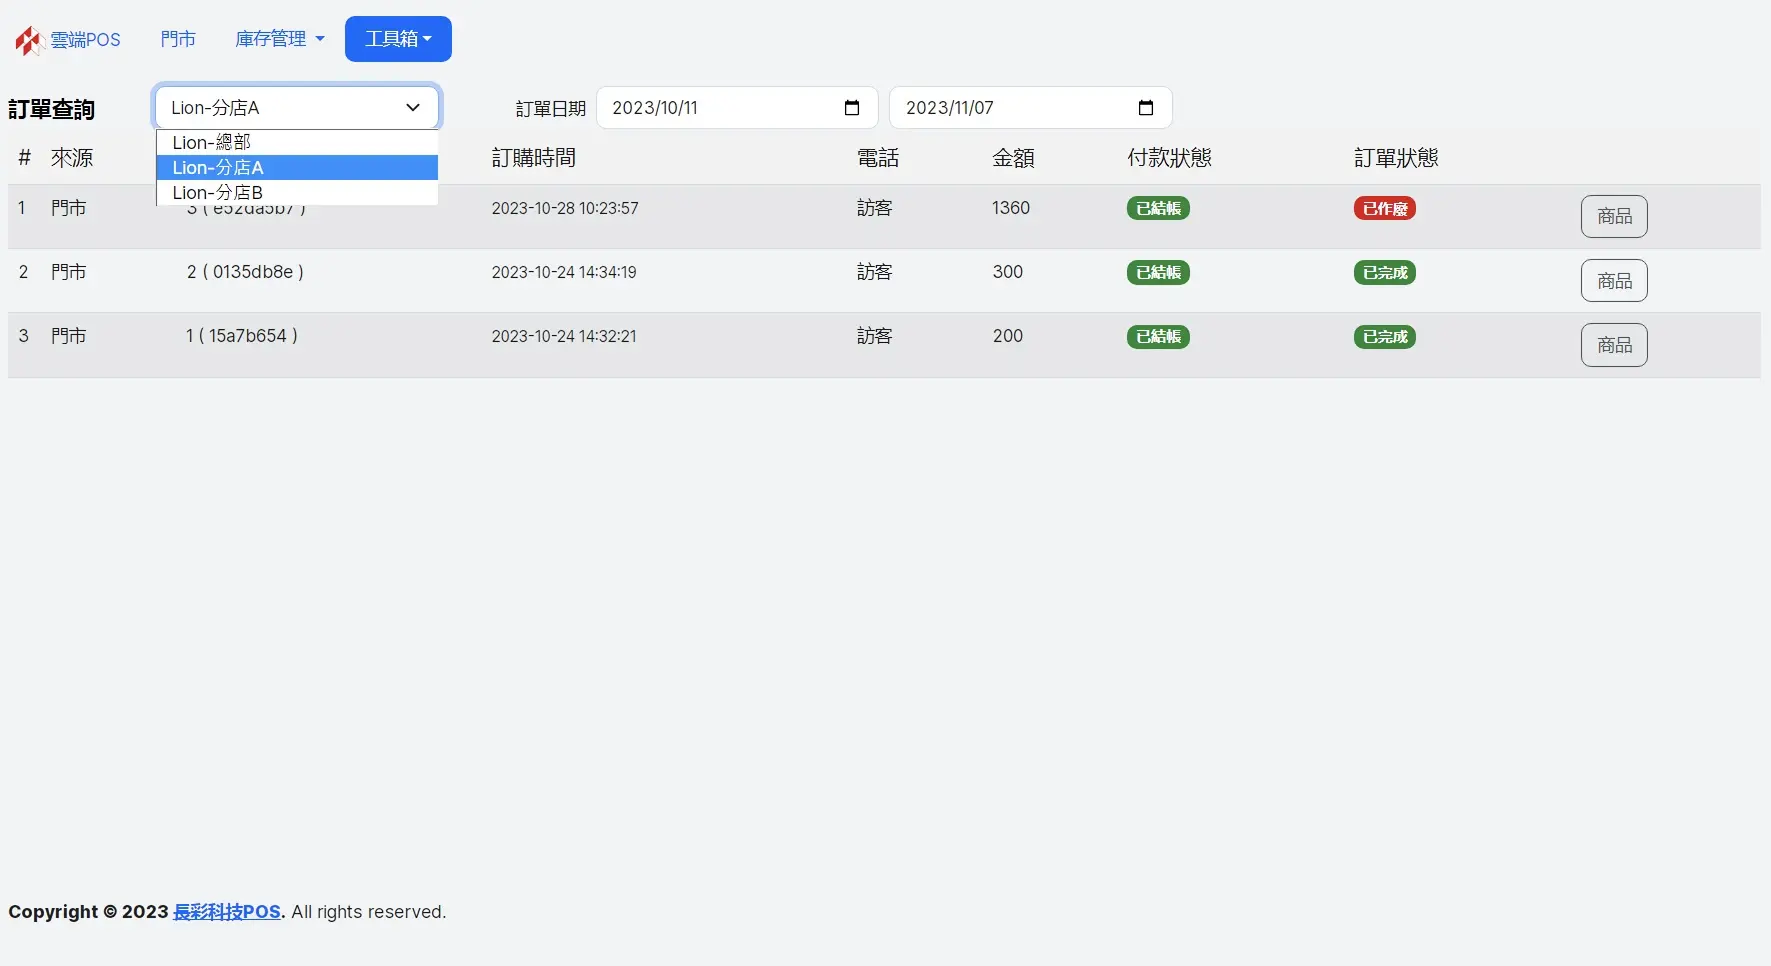Screen dimensions: 1771x966
Task: View 商品 for the 1360 order
Action: [x=1613, y=217]
